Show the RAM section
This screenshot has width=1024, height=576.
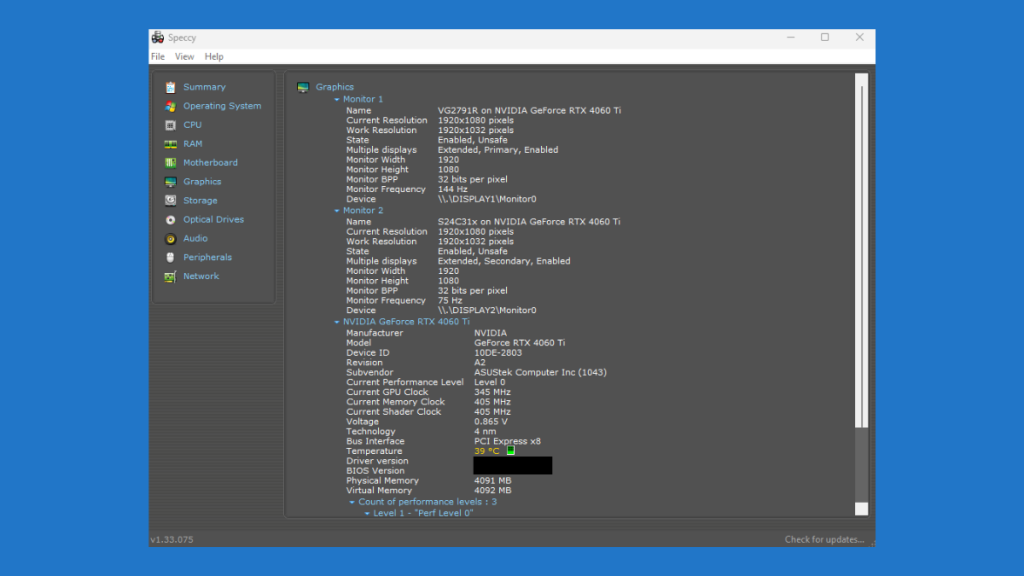(x=193, y=144)
